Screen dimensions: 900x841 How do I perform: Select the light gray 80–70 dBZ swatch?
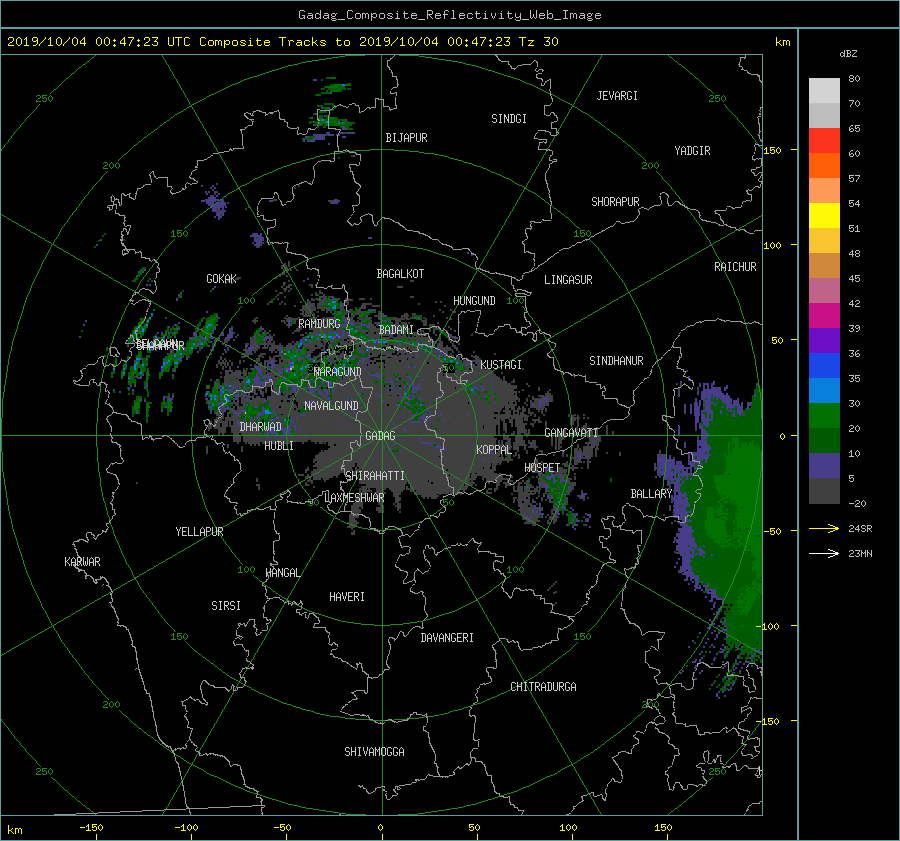pyautogui.click(x=824, y=91)
